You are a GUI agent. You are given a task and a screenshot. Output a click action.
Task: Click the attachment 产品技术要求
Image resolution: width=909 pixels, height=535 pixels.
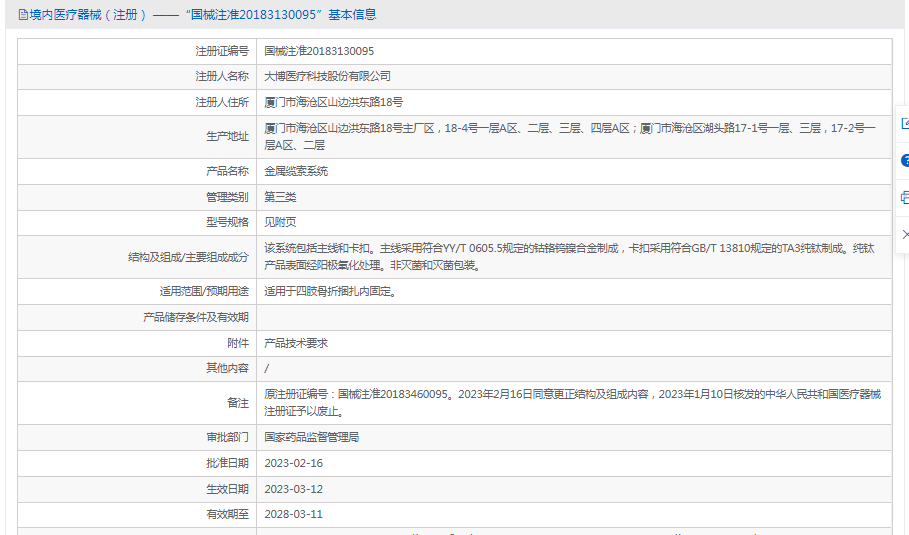point(296,343)
